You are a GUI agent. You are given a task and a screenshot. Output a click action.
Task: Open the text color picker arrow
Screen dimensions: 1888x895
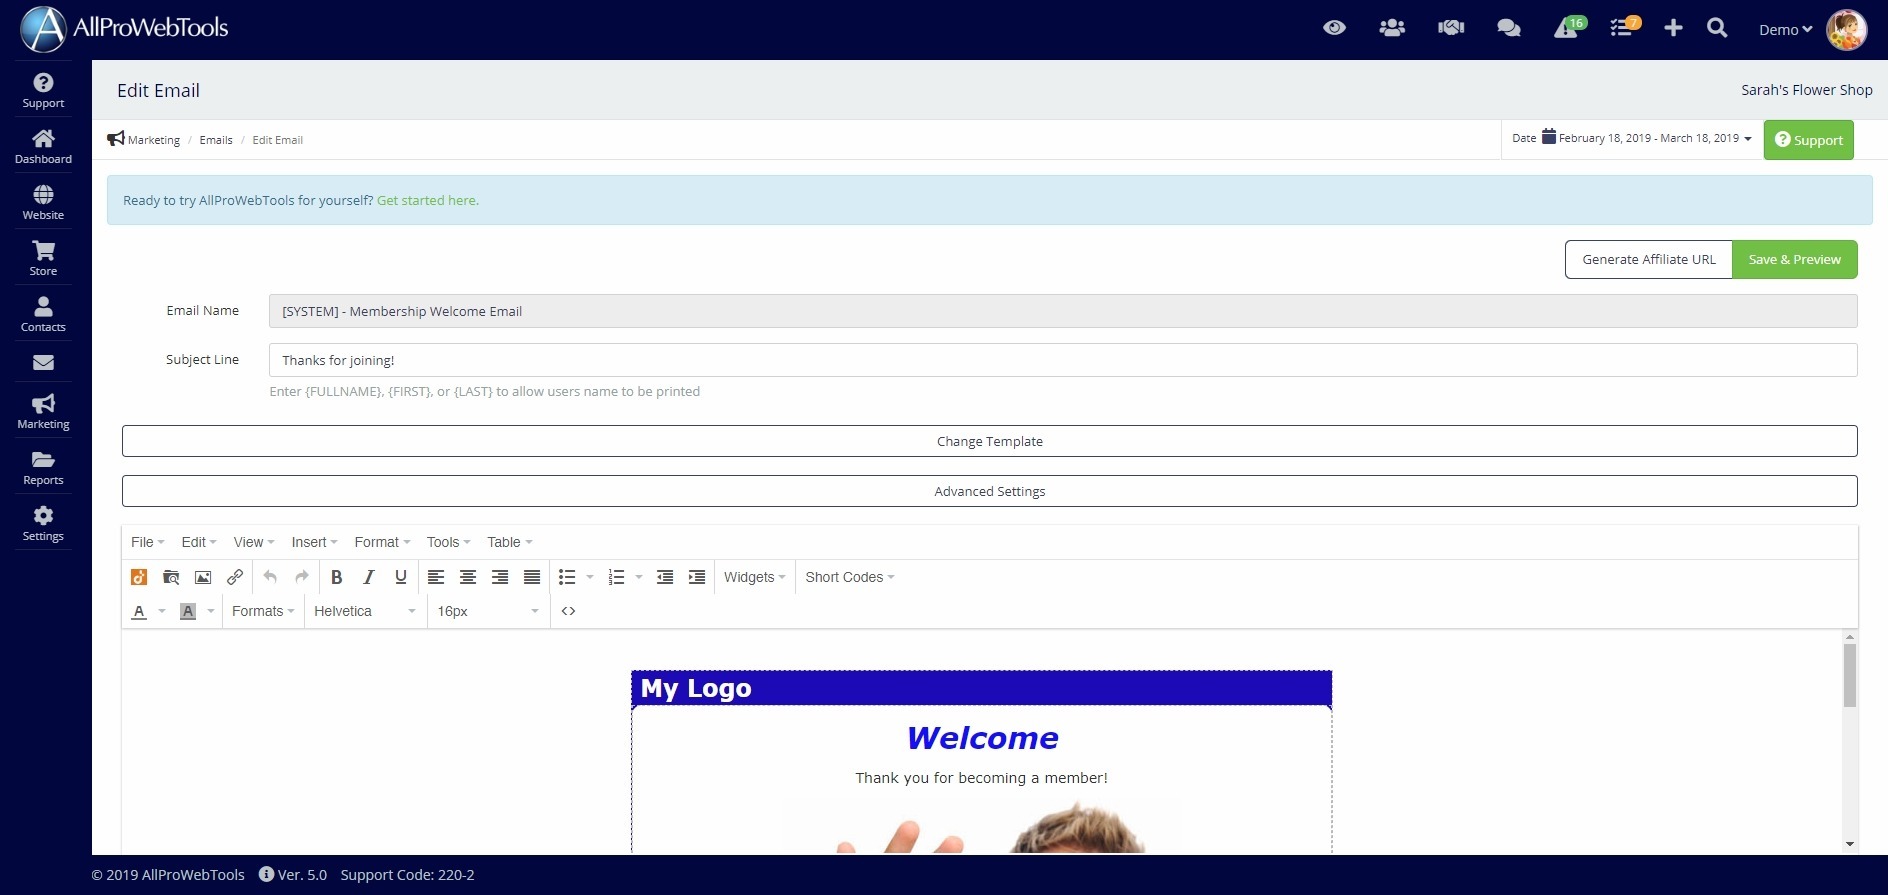click(x=162, y=611)
